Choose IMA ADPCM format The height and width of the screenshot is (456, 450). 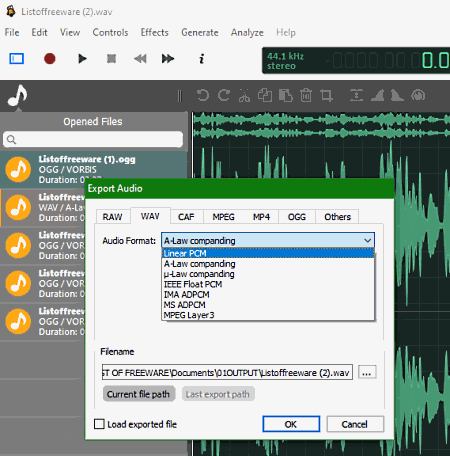pos(268,295)
